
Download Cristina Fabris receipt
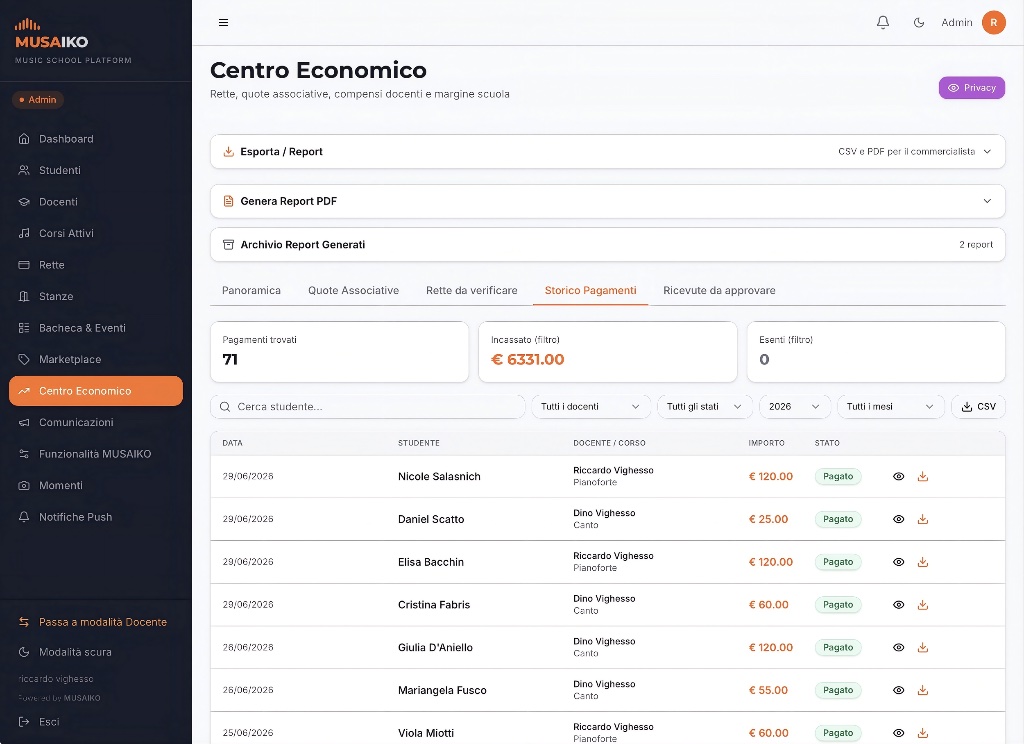pyautogui.click(x=923, y=605)
